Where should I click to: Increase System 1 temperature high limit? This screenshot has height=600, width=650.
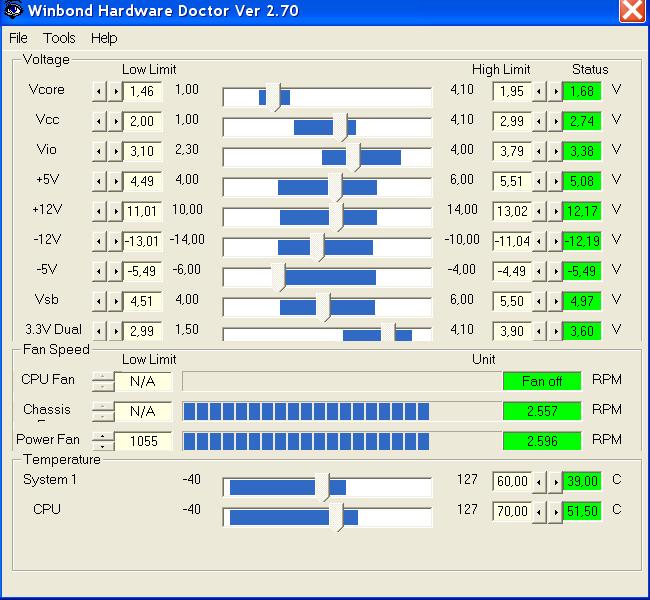pyautogui.click(x=555, y=482)
